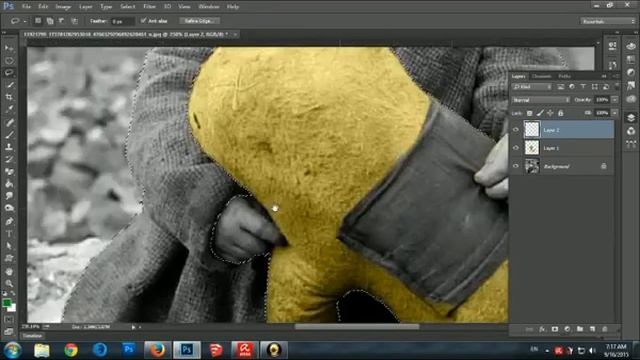
Task: Open the Layer menu
Action: pos(86,7)
